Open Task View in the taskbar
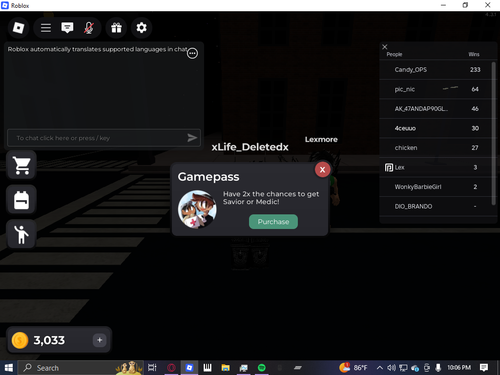The width and height of the screenshot is (500, 375). pyautogui.click(x=152, y=368)
